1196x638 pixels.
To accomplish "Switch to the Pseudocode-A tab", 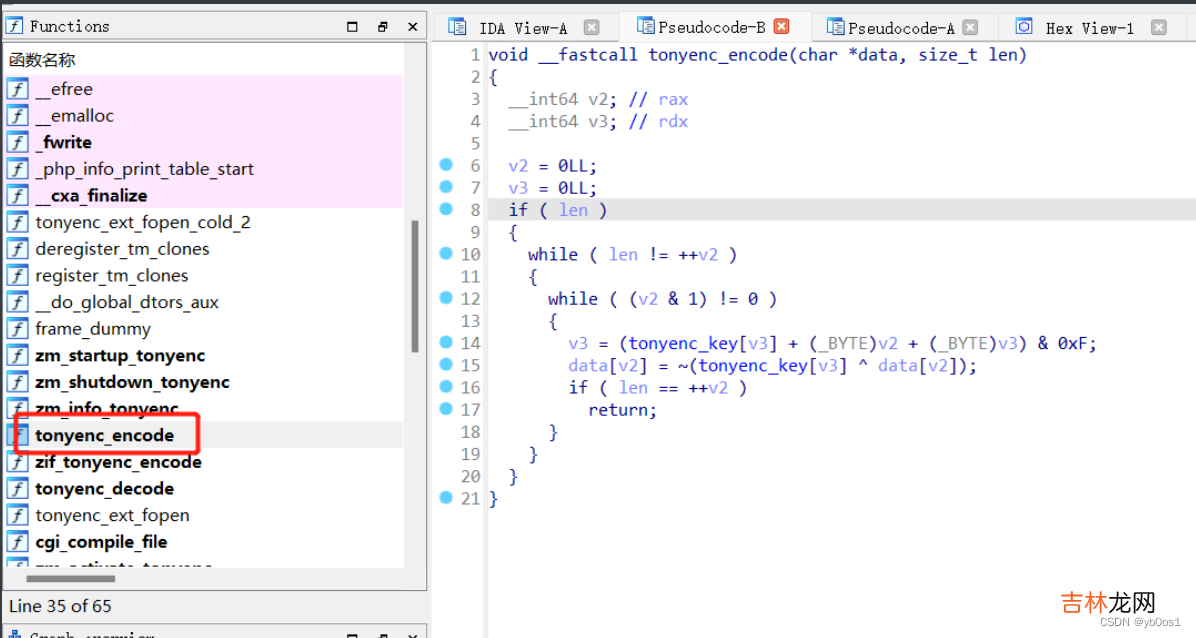I will [900, 28].
